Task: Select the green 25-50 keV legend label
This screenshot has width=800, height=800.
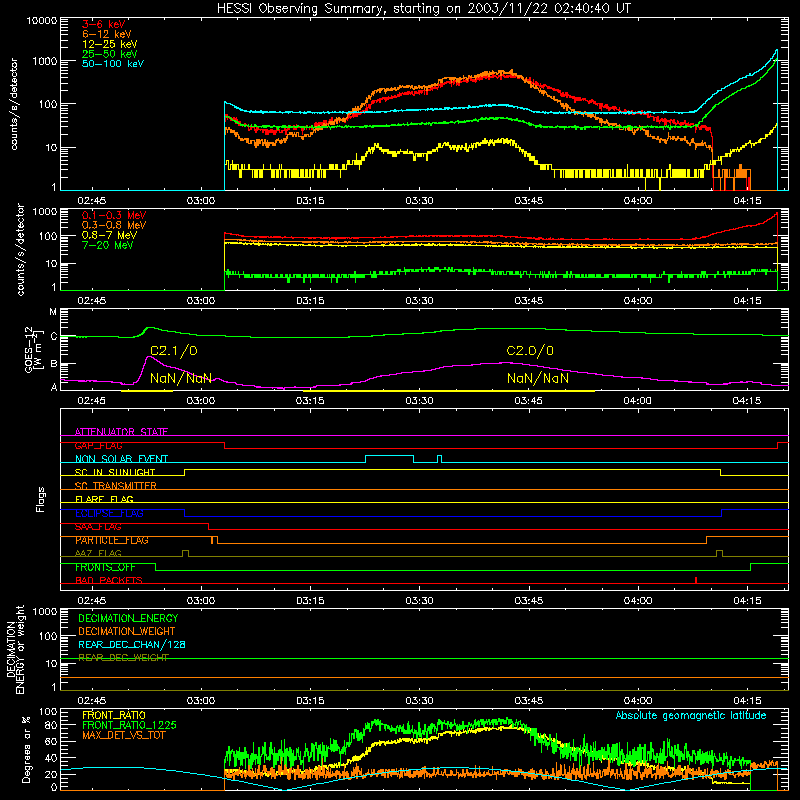Action: 110,54
